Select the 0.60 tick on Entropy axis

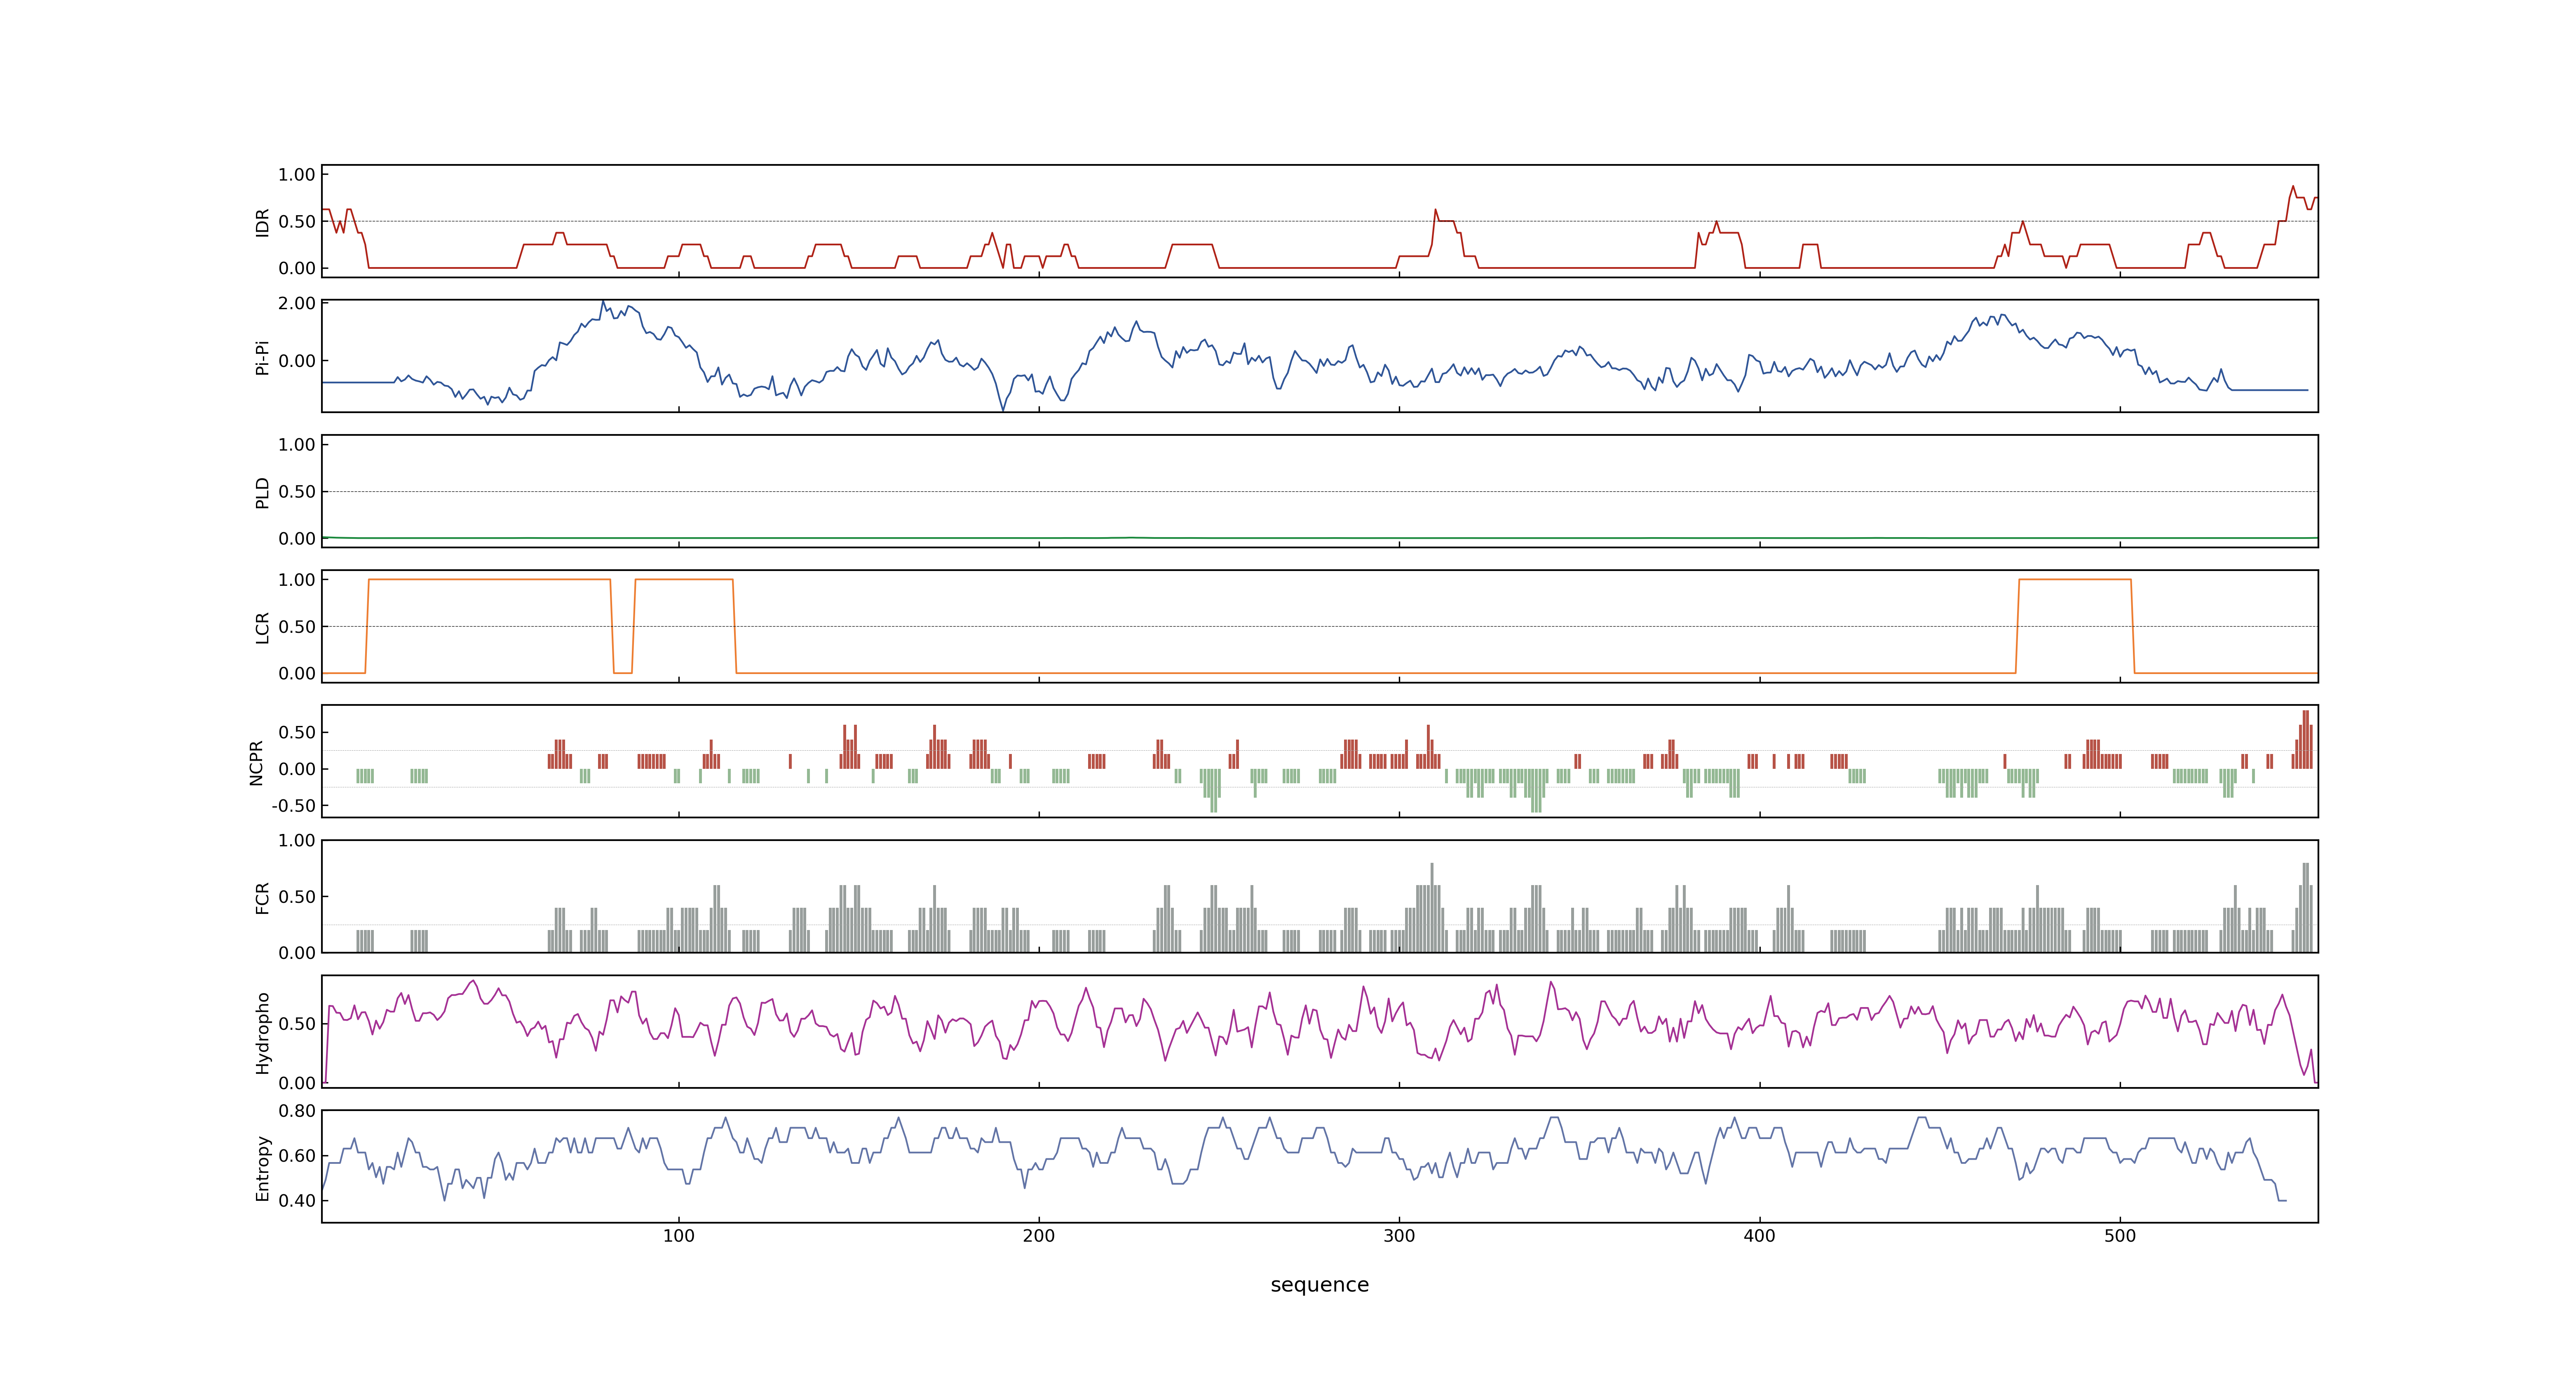pos(297,1156)
